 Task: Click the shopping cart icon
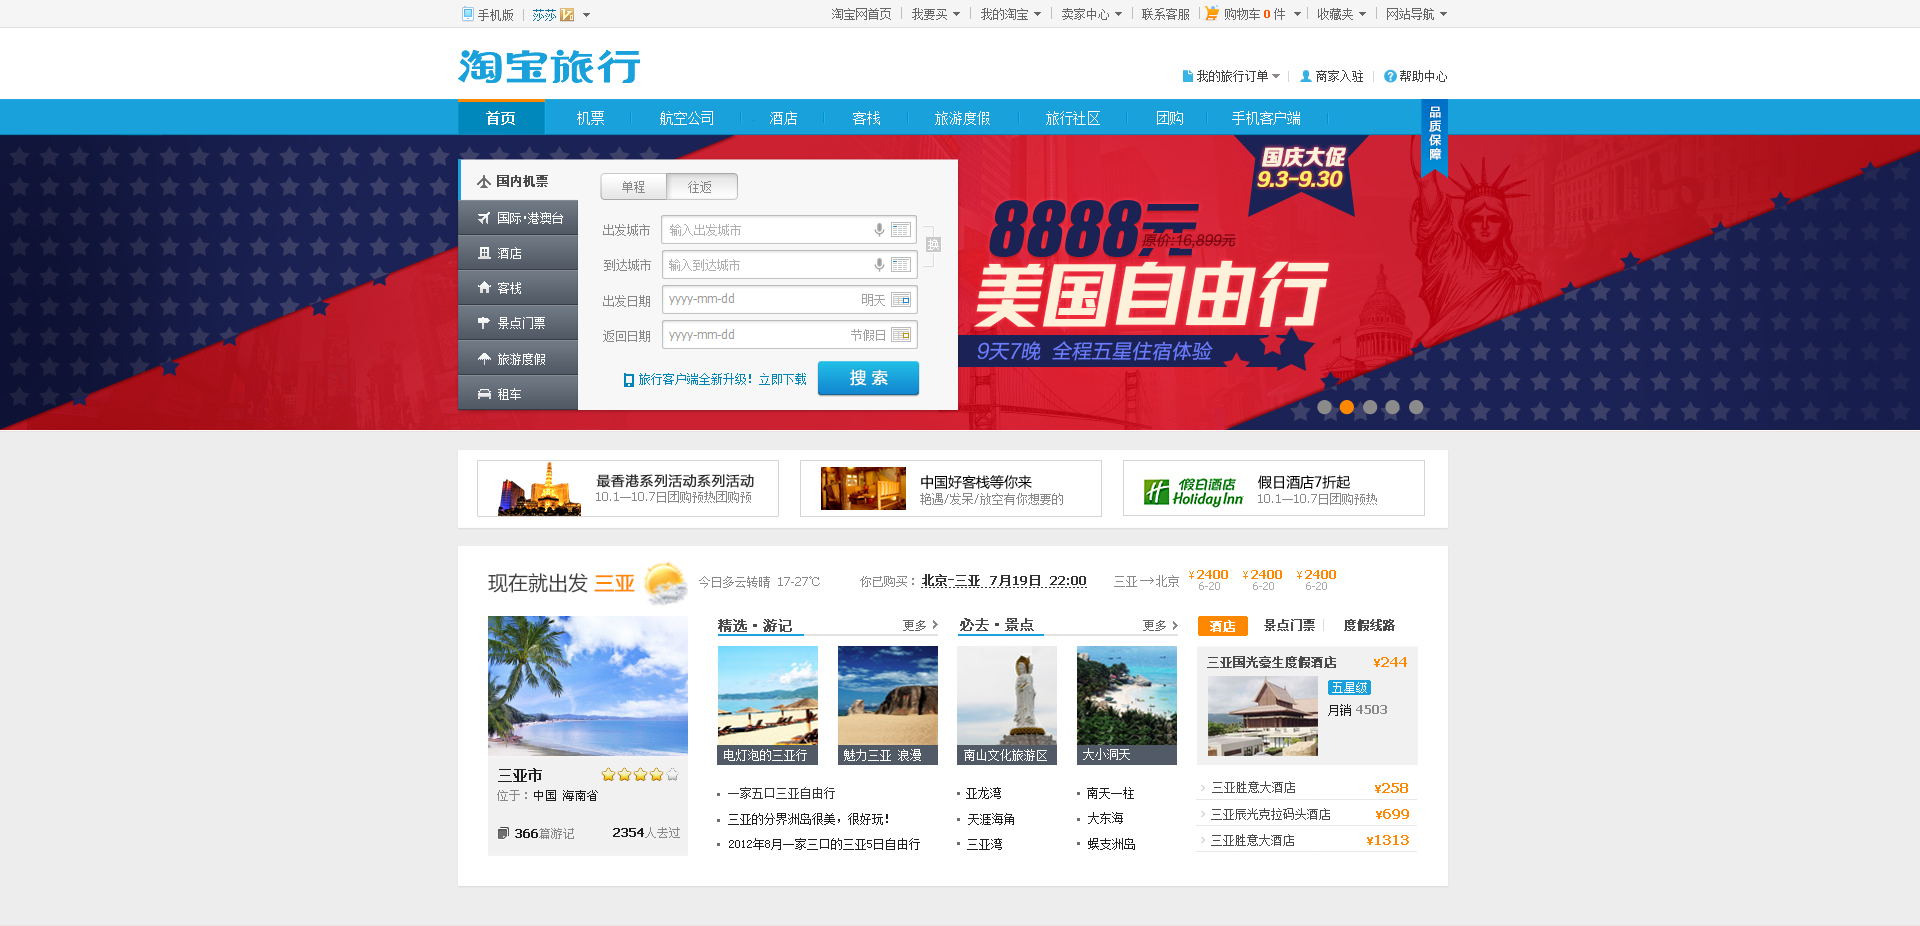tap(1212, 14)
